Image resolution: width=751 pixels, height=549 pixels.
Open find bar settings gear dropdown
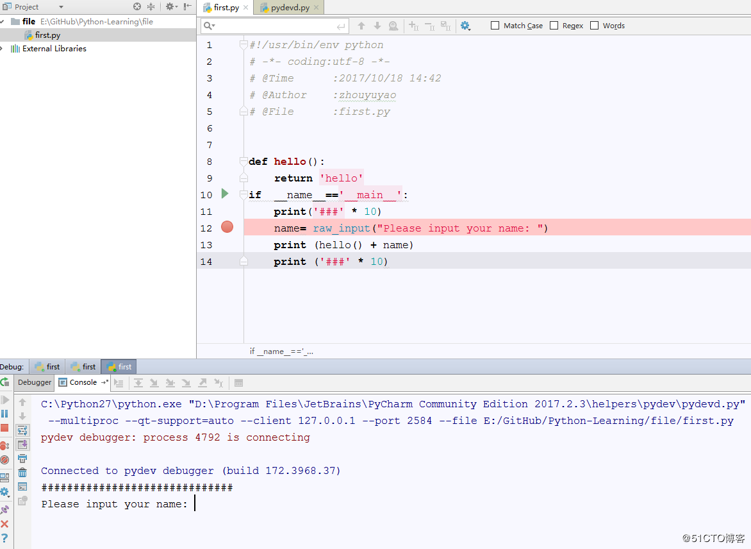click(x=466, y=26)
